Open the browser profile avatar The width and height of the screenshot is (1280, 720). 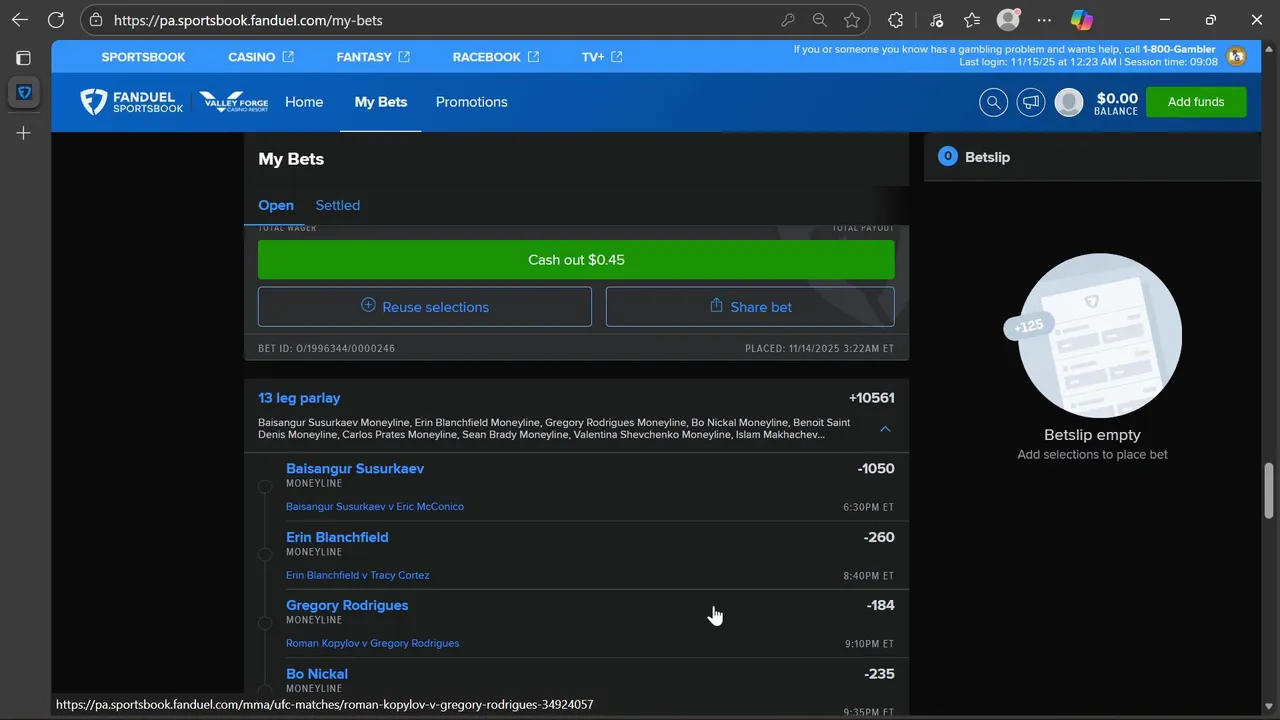tap(1008, 20)
